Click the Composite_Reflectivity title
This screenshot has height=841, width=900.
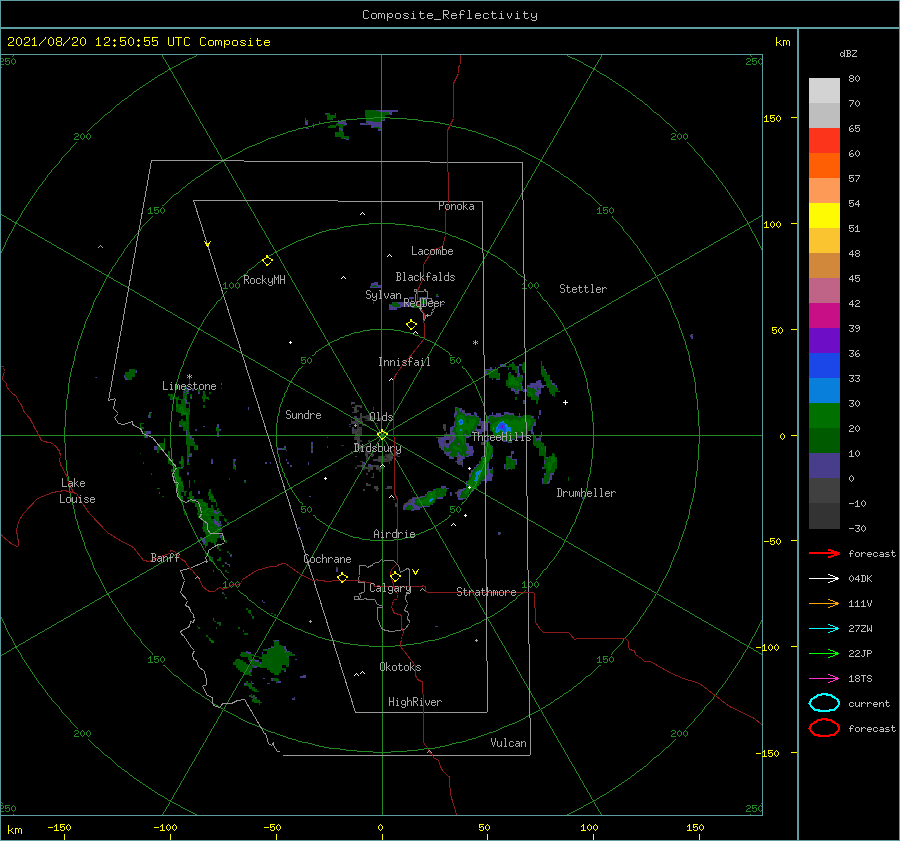449,15
